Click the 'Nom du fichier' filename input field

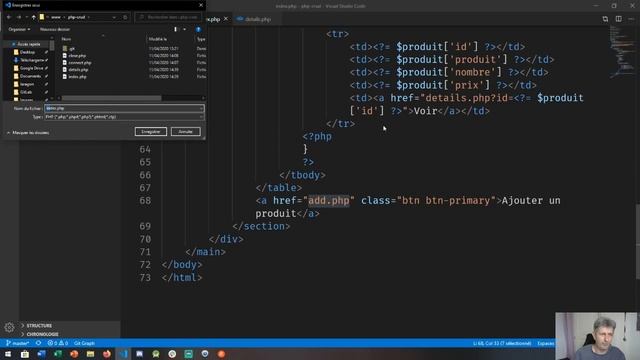(124, 108)
